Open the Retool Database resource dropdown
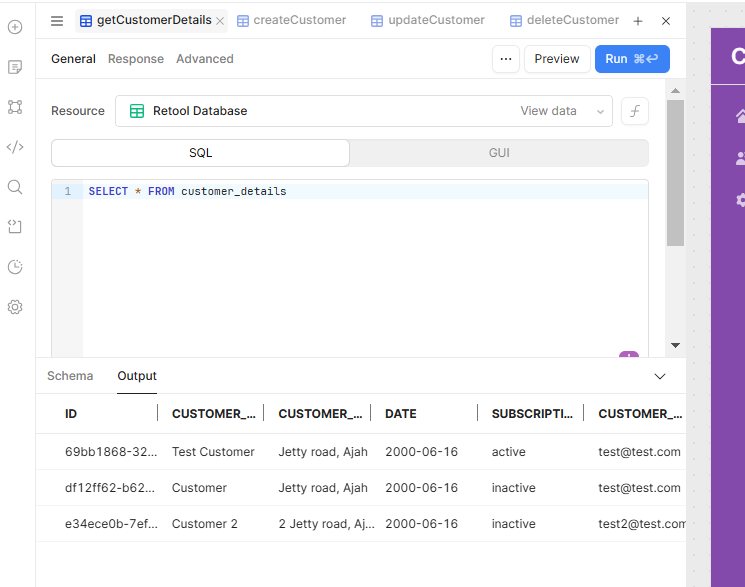 tap(364, 111)
